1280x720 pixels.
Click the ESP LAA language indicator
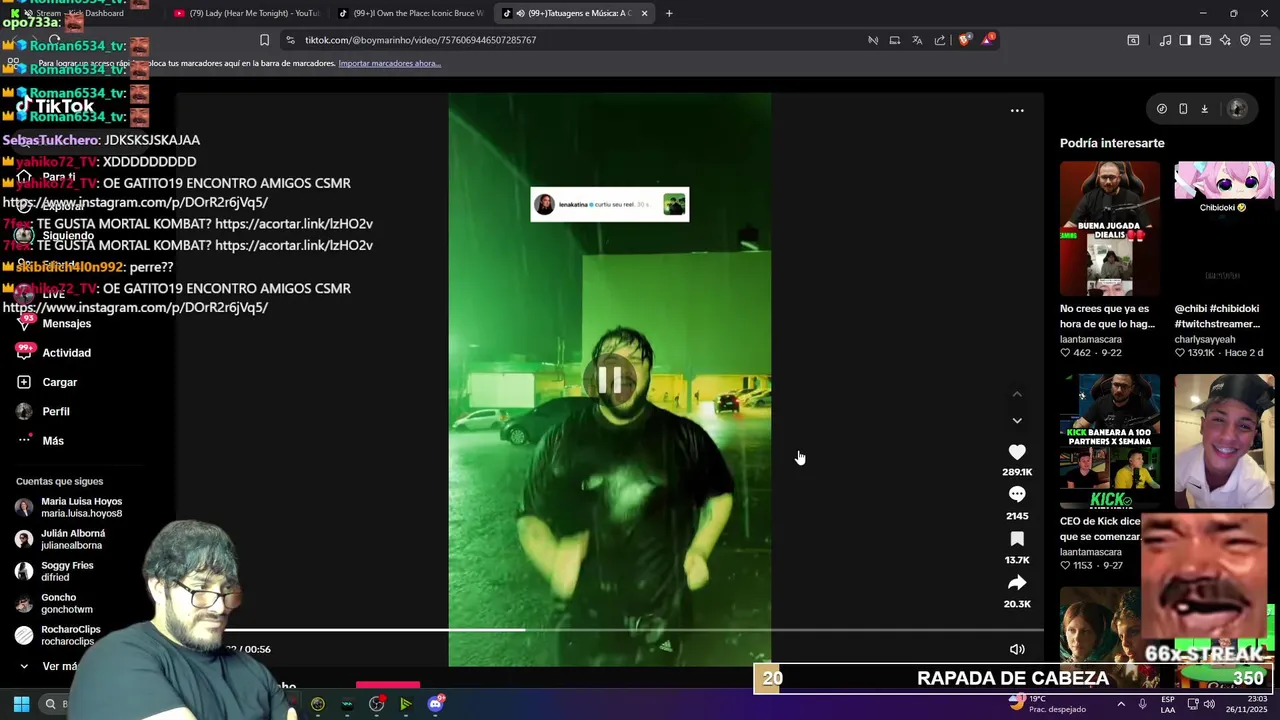pos(1168,704)
